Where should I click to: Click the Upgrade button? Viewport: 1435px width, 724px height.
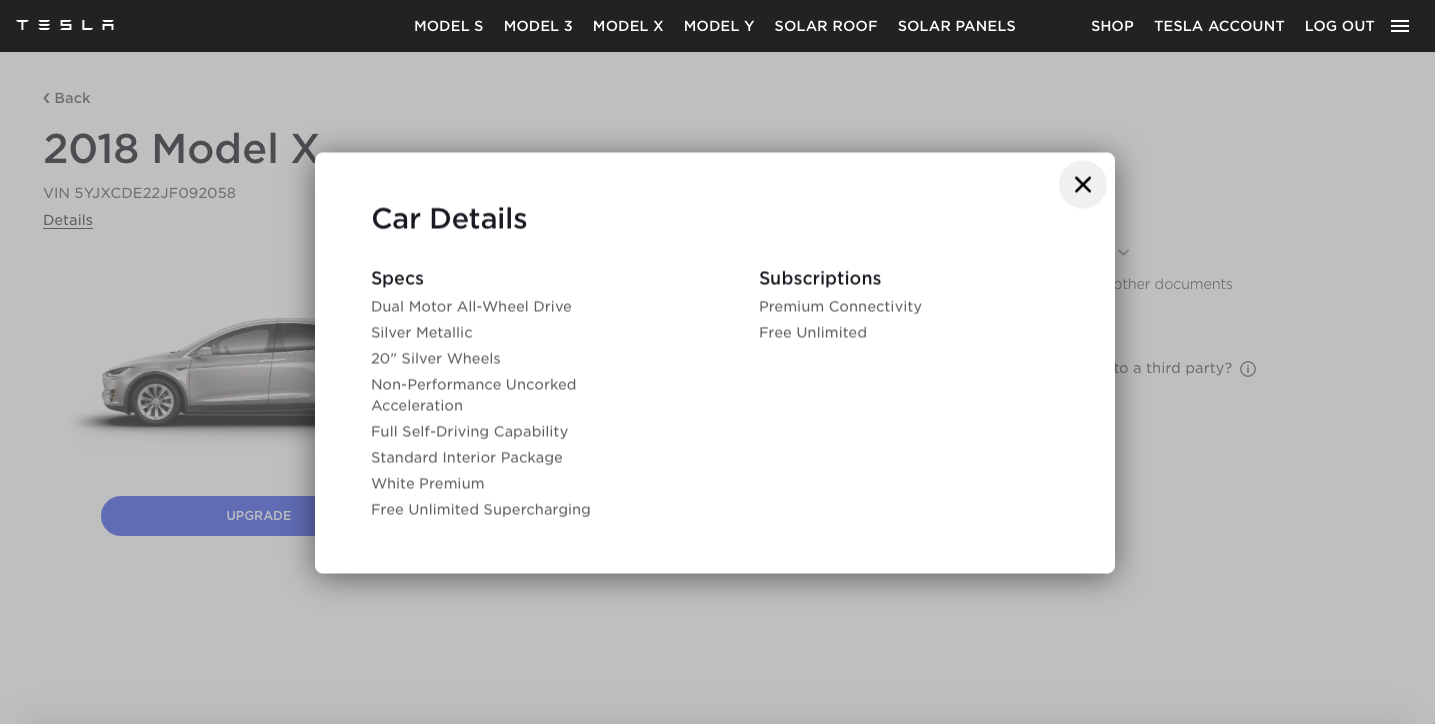click(x=208, y=516)
